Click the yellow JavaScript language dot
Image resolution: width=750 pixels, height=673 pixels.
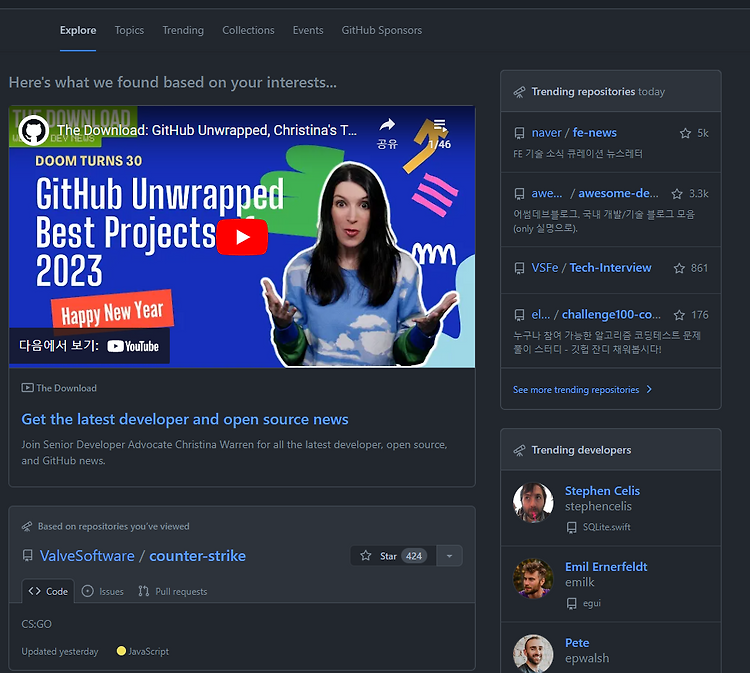(x=121, y=651)
